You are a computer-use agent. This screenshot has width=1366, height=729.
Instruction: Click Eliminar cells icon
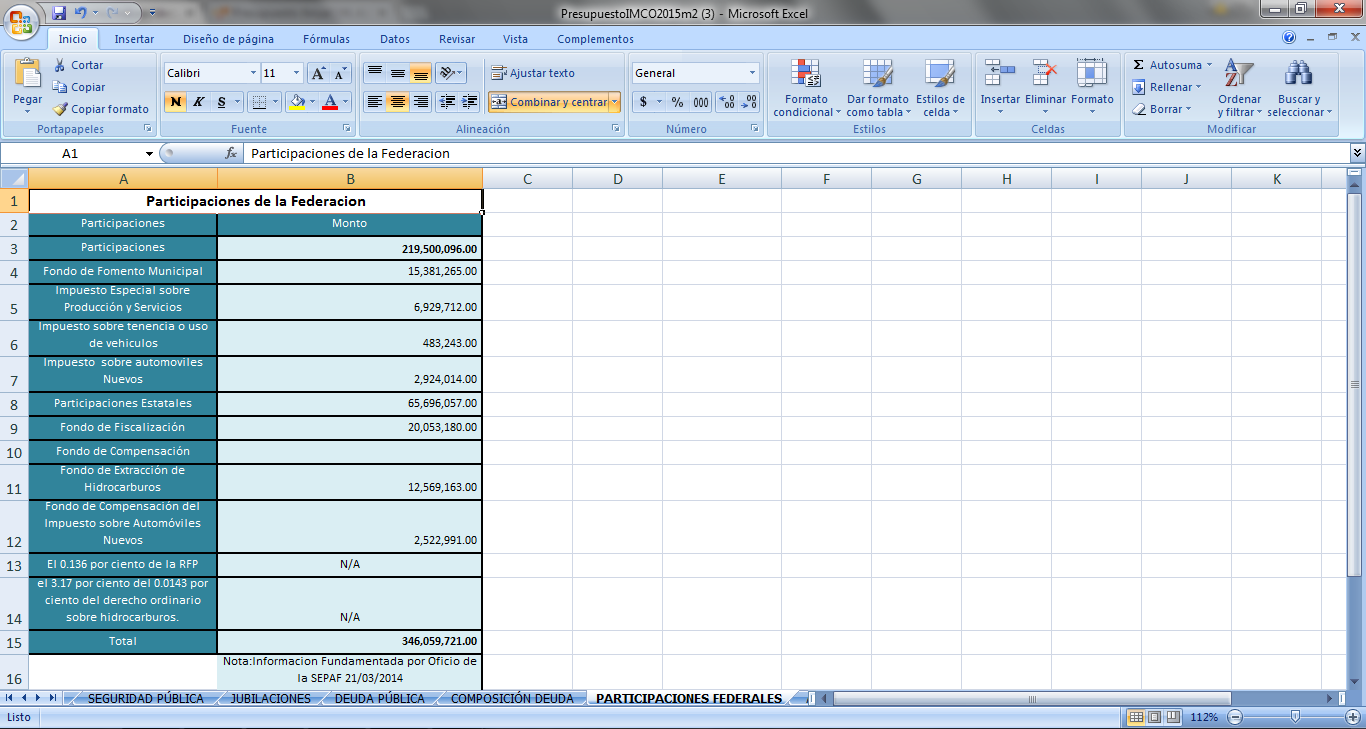(1045, 74)
